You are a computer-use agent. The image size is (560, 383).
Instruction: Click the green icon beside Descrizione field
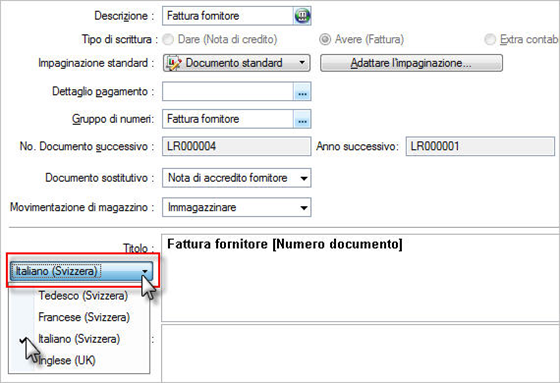(x=302, y=16)
